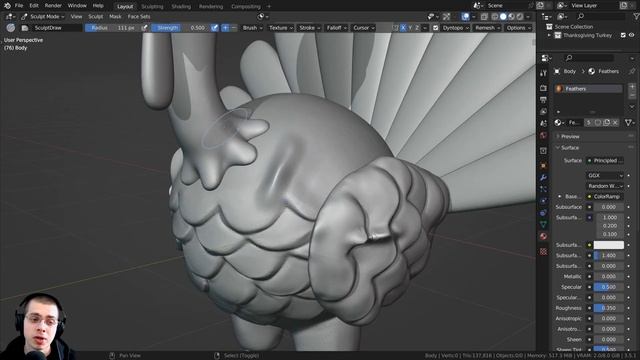Adjust the Radius slider
This screenshot has width=640, height=360.
112,28
